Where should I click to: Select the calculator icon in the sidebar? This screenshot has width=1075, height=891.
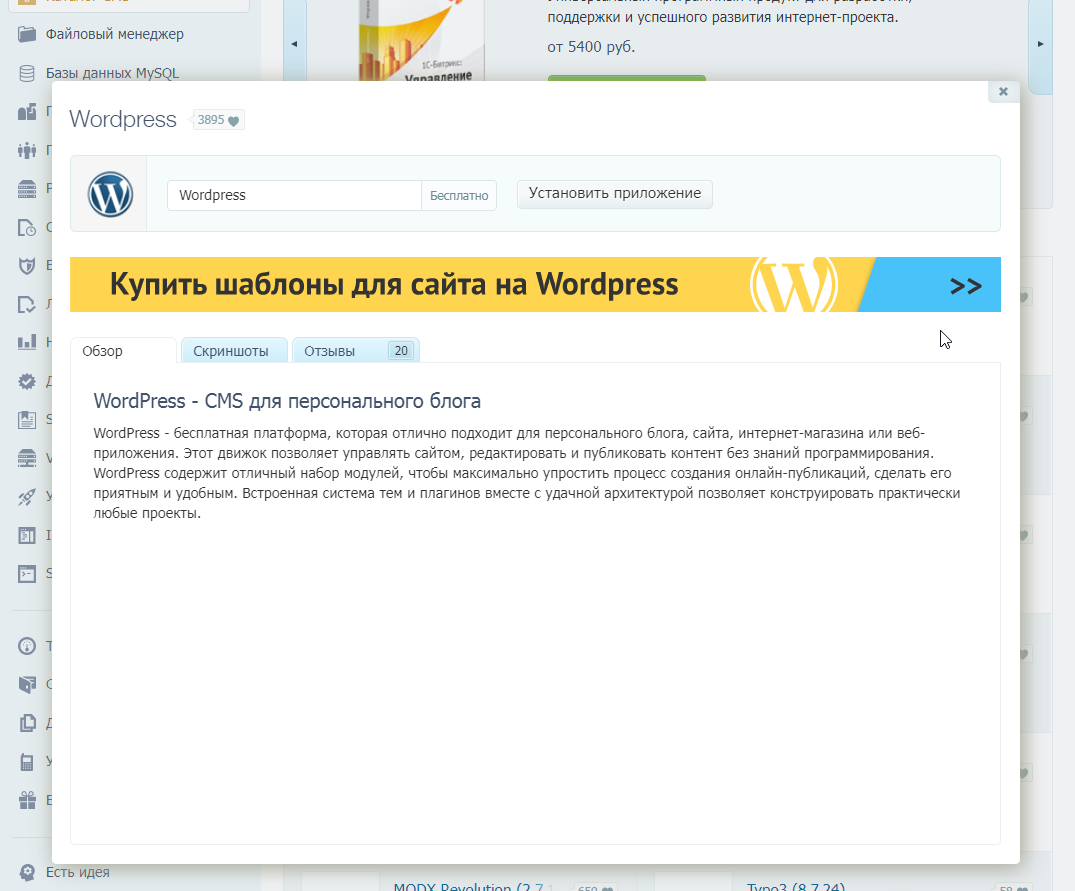[x=27, y=761]
